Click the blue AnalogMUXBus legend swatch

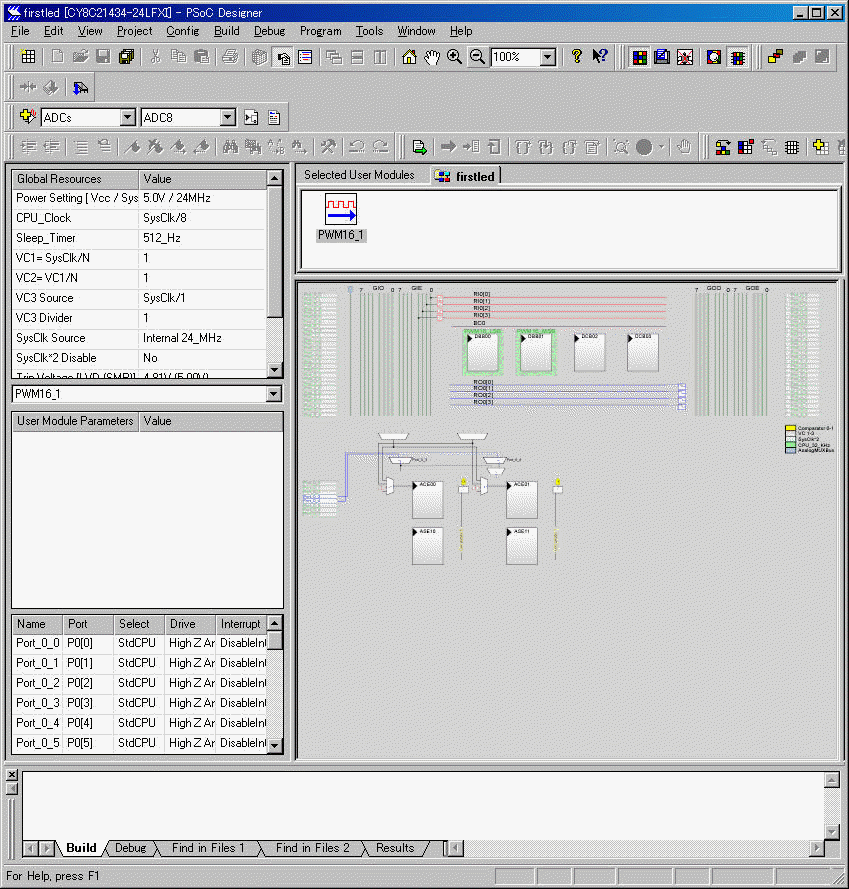[791, 451]
